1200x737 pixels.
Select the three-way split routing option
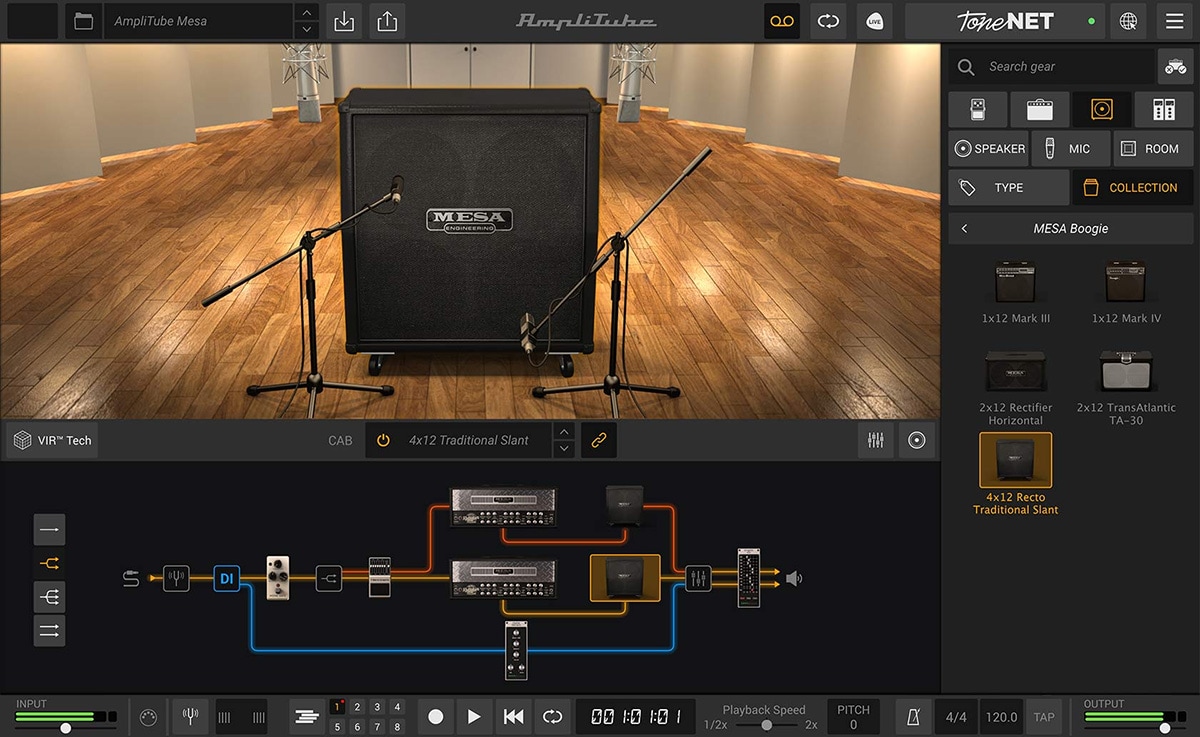click(49, 597)
